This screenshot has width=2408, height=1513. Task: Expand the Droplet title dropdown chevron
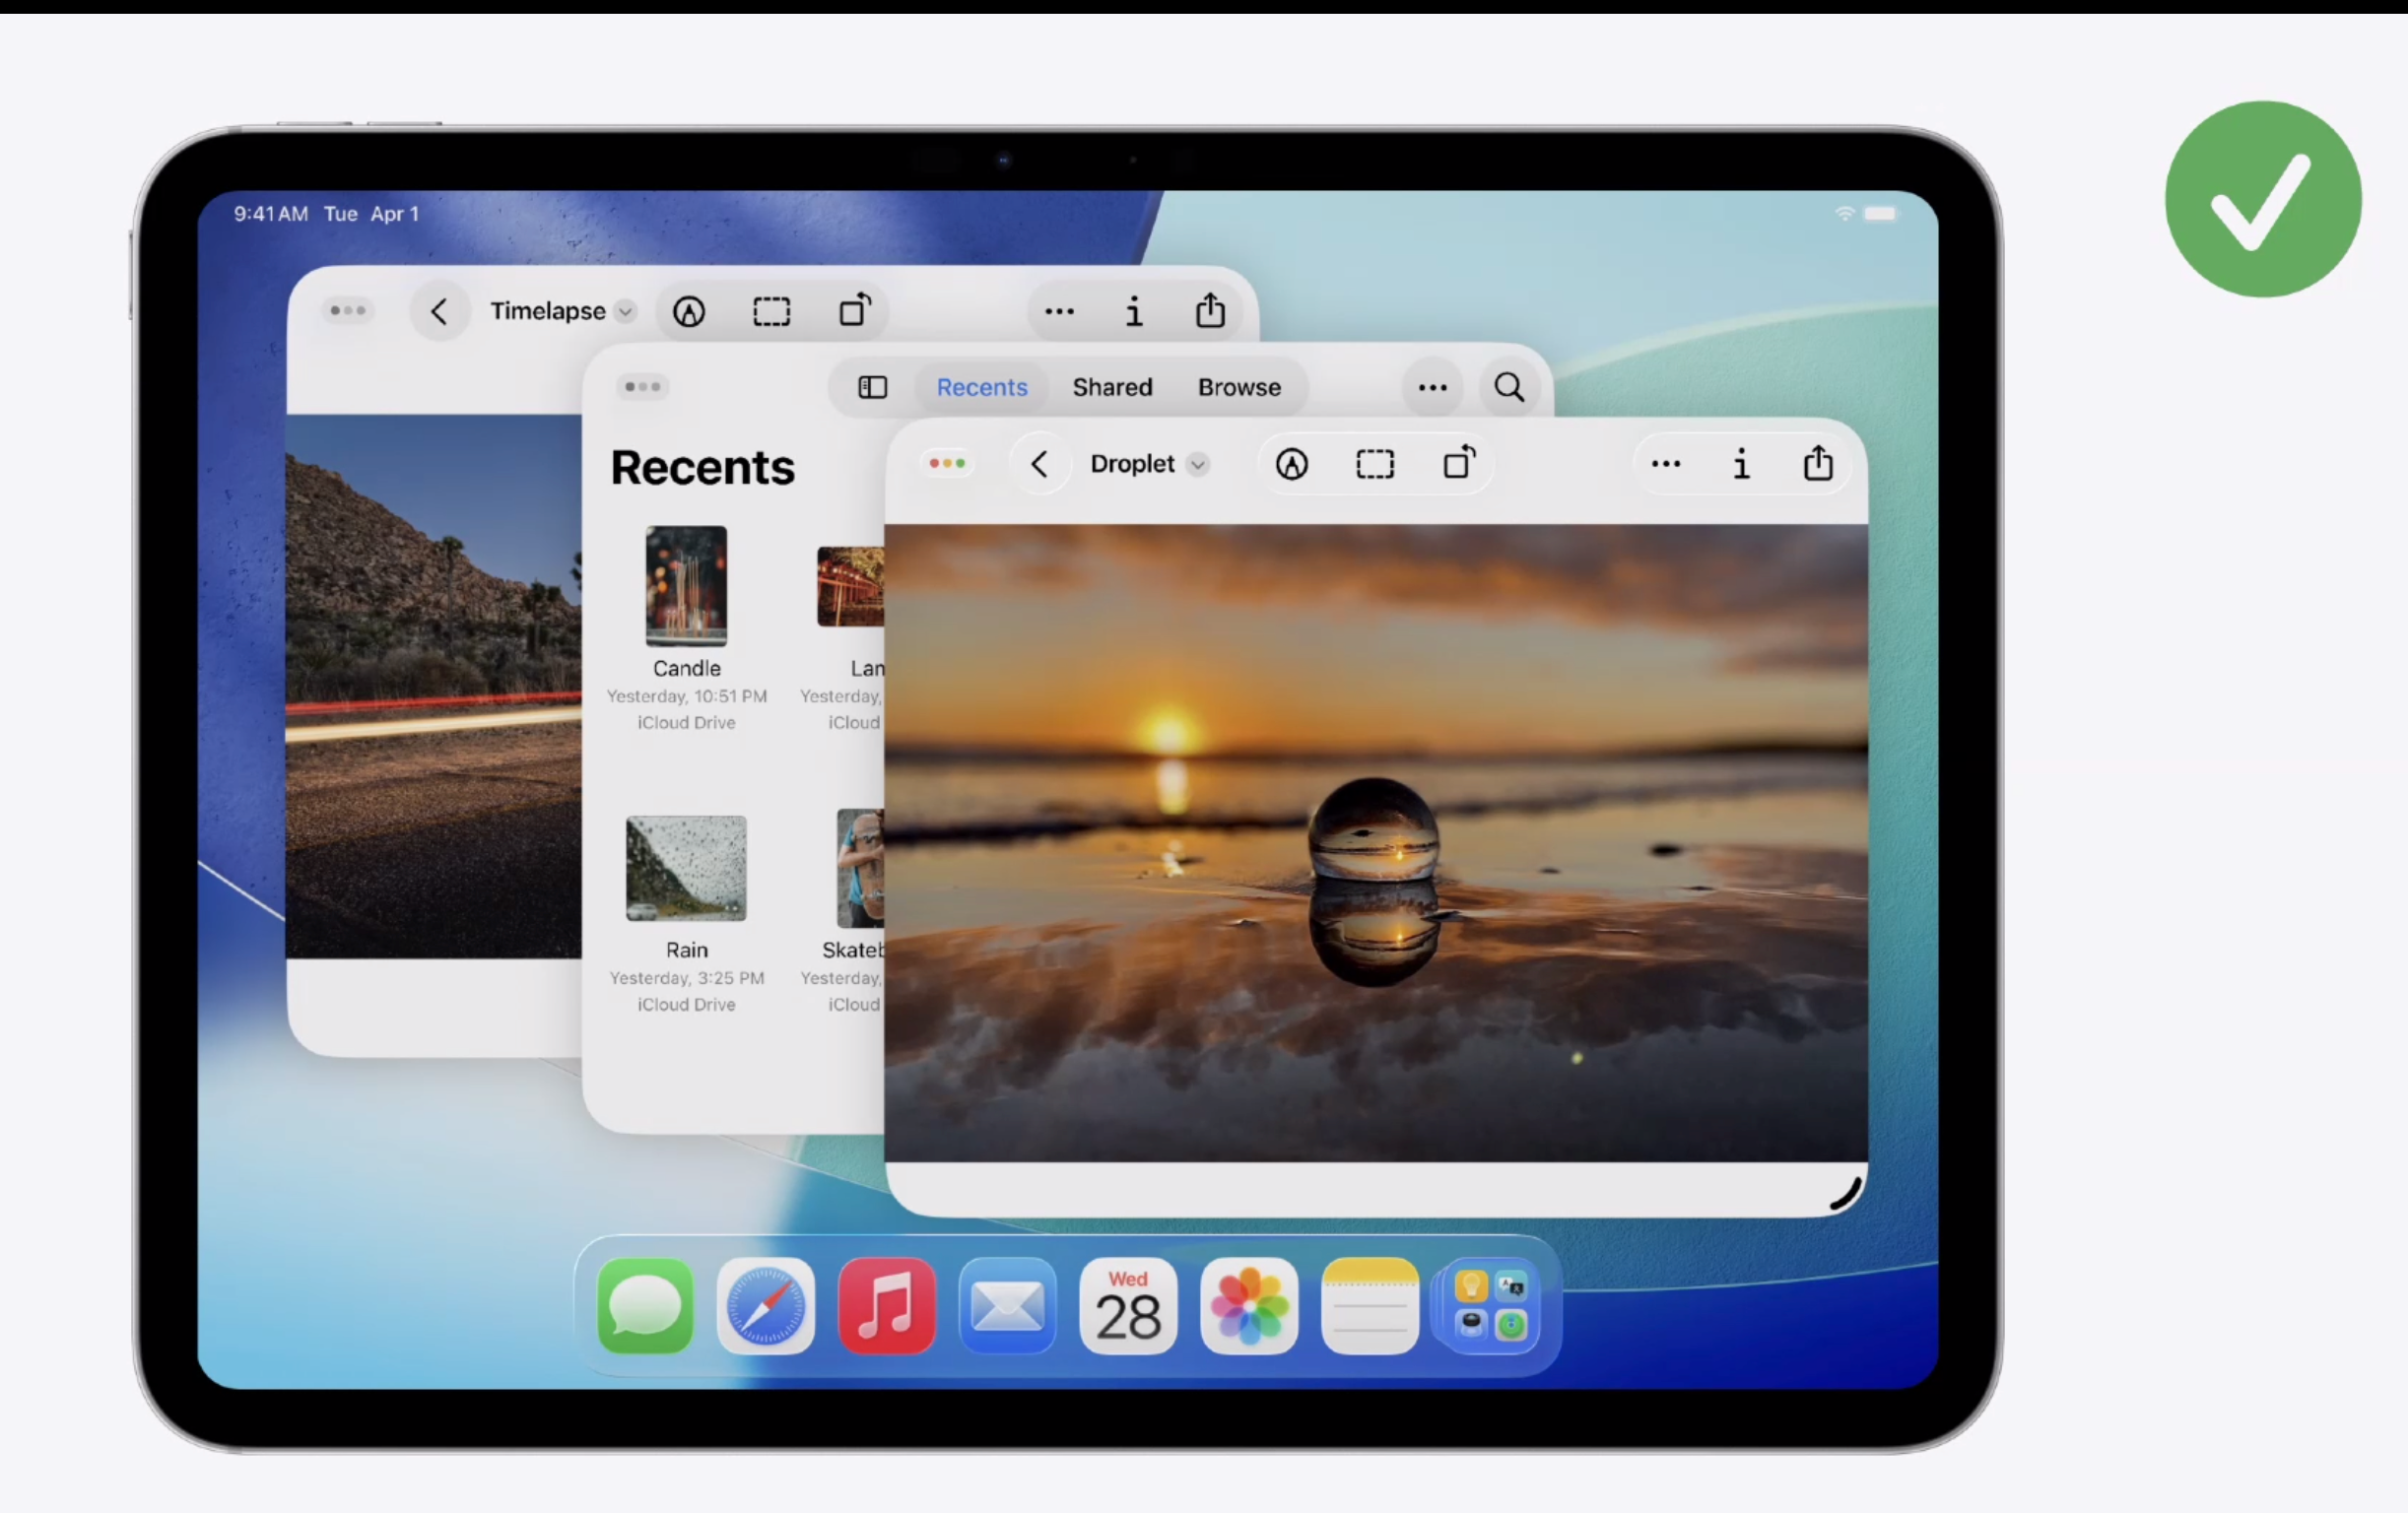(1197, 465)
